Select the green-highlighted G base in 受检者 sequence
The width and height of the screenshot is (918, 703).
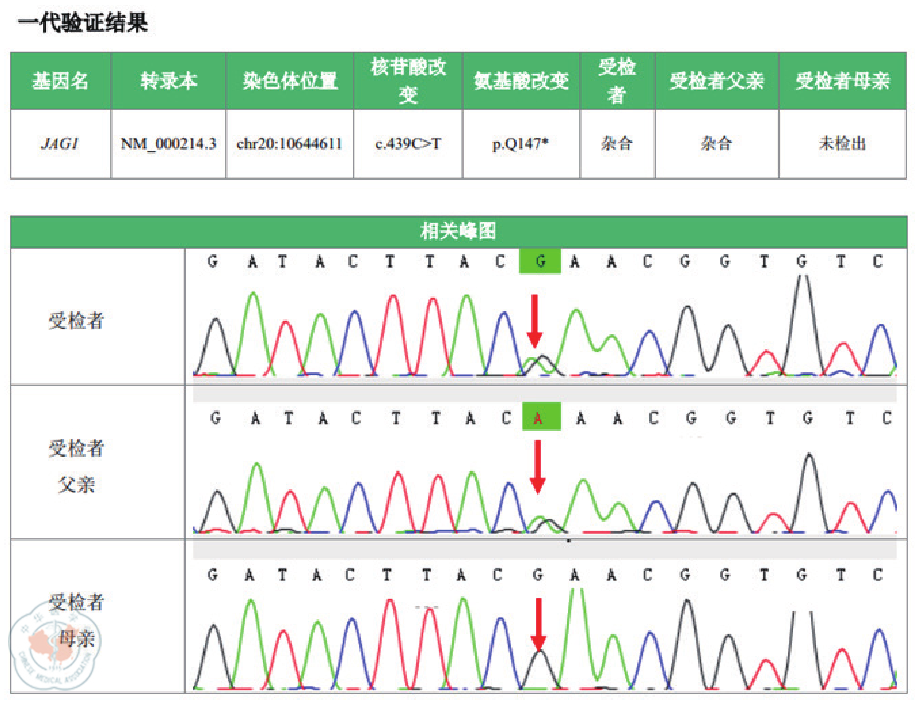(540, 261)
